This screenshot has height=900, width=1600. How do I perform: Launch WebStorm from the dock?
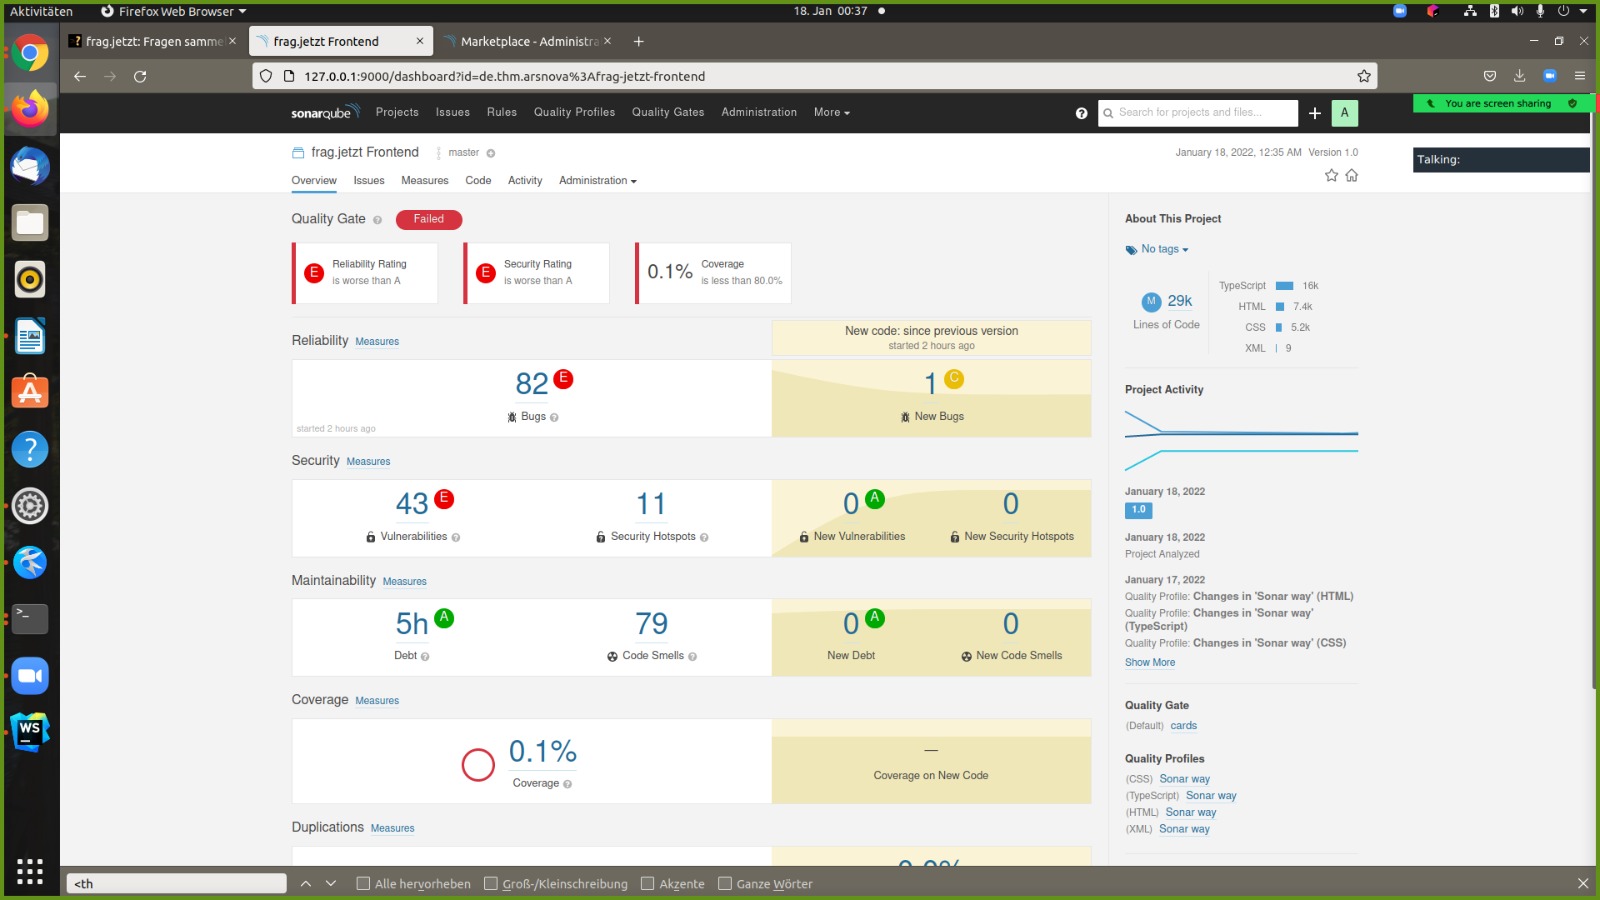30,731
